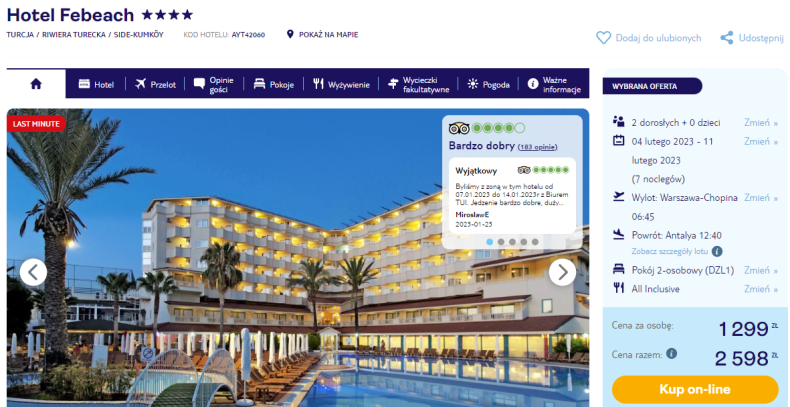Click the heart icon to add to favorites
This screenshot has width=790, height=407.
click(x=603, y=38)
